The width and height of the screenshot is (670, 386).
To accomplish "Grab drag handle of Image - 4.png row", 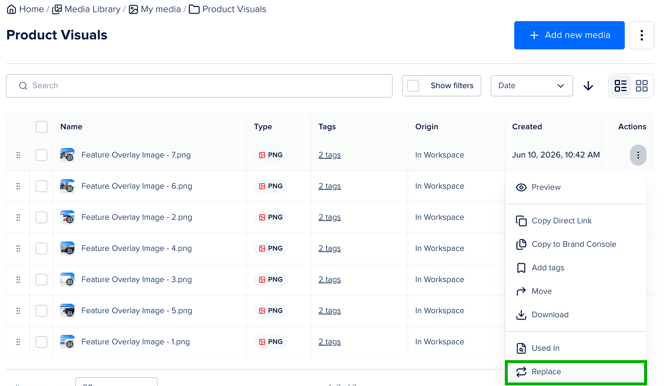I will [18, 248].
